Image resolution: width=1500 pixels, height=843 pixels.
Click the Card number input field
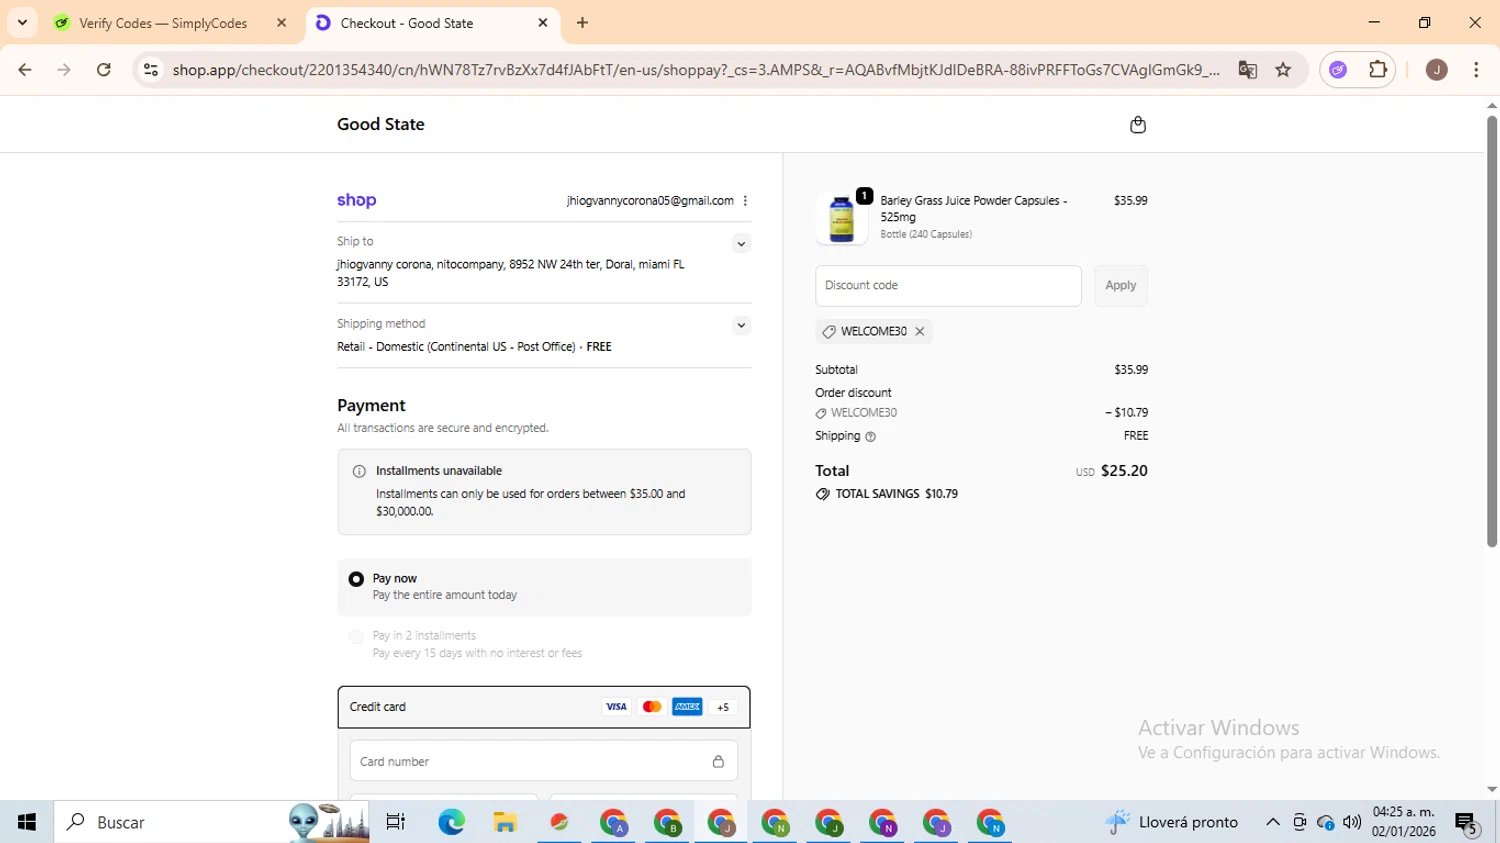point(544,761)
